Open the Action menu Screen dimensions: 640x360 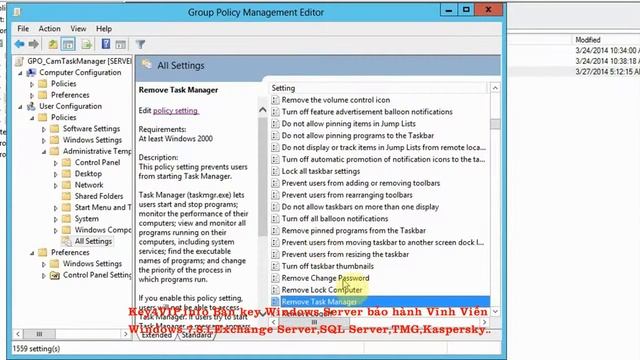pyautogui.click(x=49, y=29)
